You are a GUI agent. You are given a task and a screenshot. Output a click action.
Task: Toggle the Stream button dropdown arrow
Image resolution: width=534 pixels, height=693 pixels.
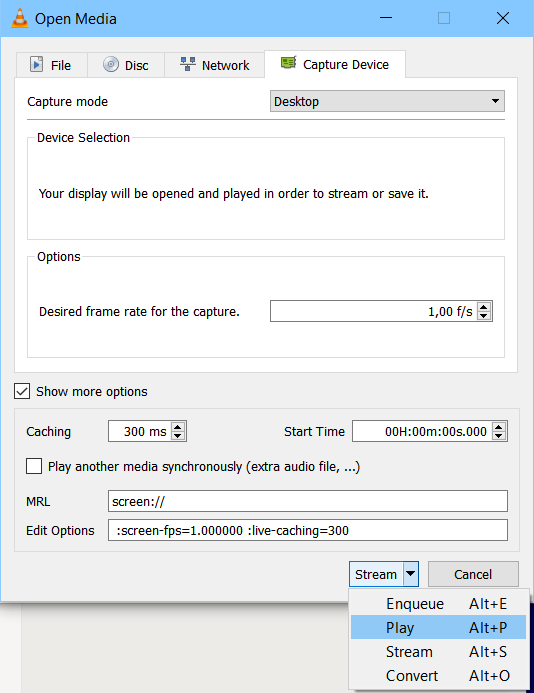pyautogui.click(x=411, y=574)
